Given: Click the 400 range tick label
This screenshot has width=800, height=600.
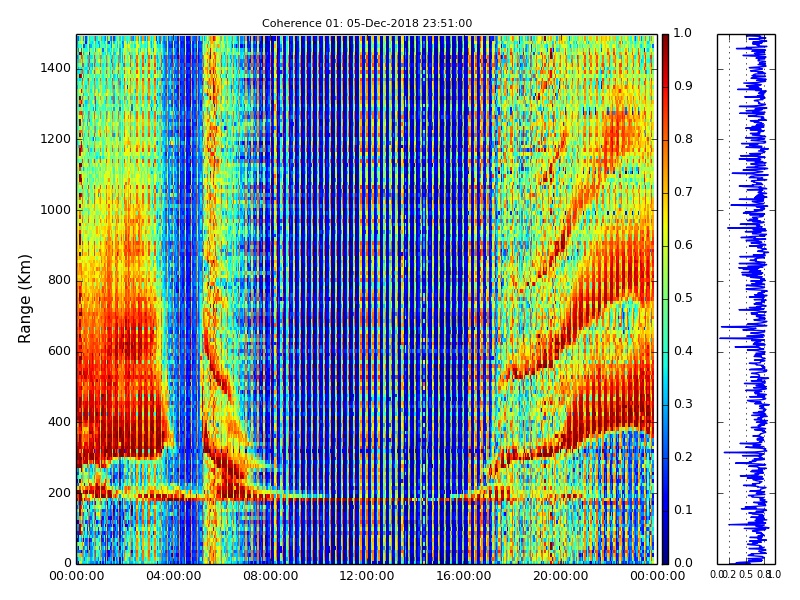Looking at the screenshot, I should tap(59, 422).
